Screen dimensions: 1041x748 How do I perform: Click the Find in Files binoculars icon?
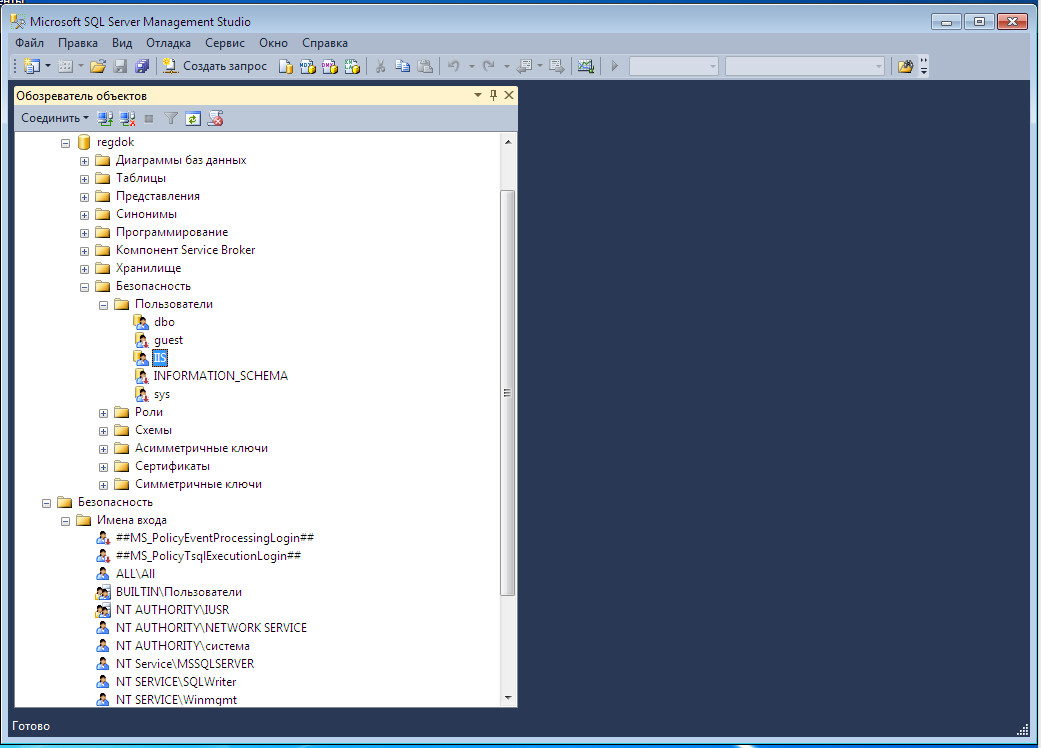906,66
